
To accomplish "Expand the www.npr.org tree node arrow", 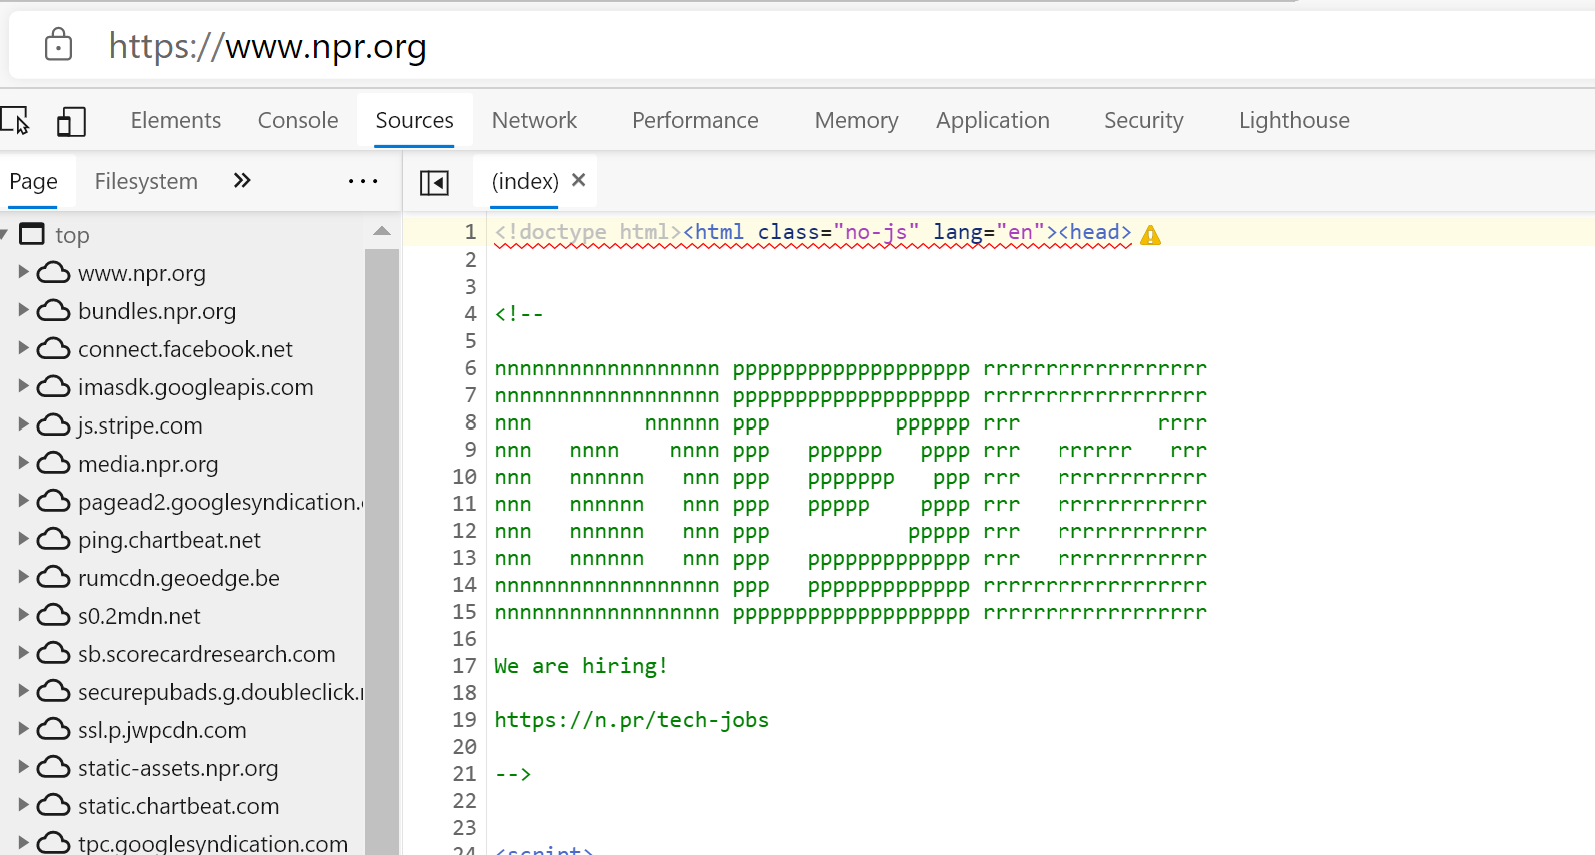I will coord(23,272).
